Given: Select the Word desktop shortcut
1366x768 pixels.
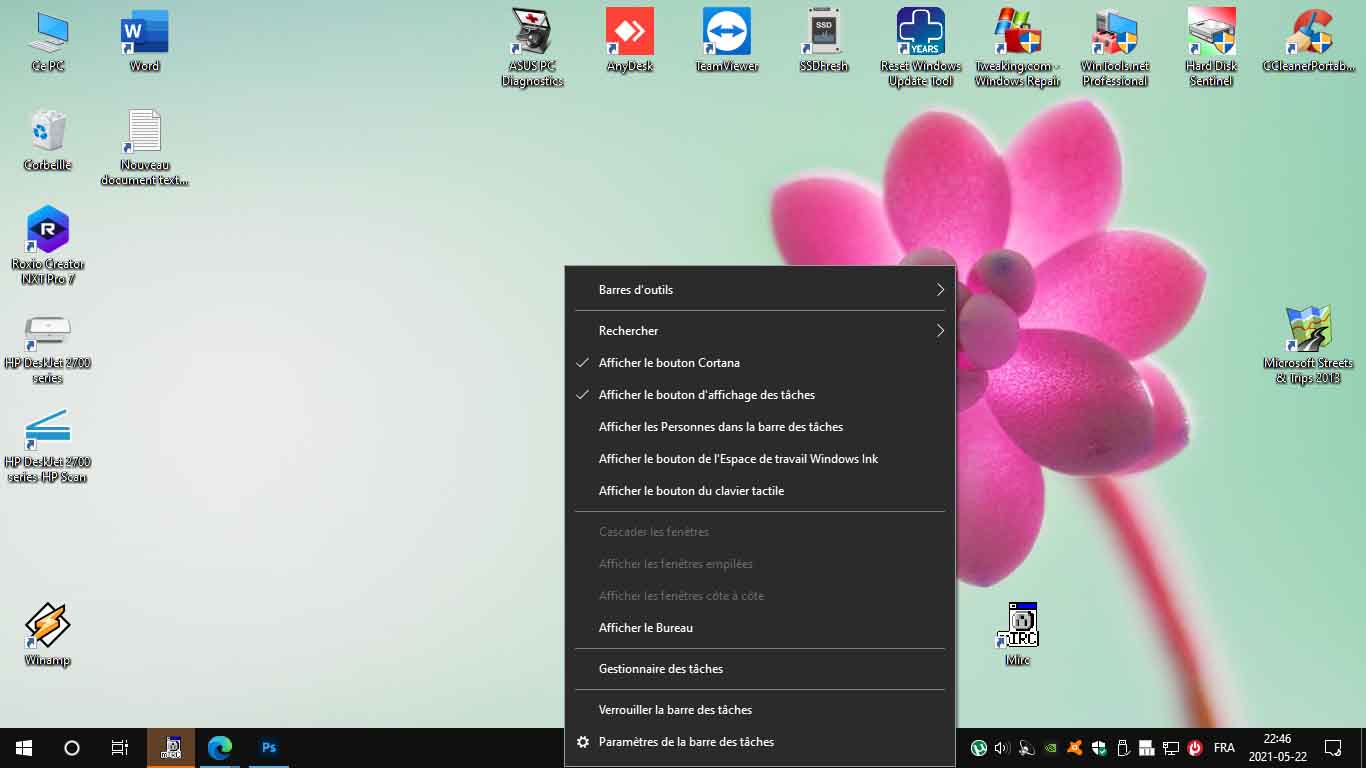Looking at the screenshot, I should (144, 42).
